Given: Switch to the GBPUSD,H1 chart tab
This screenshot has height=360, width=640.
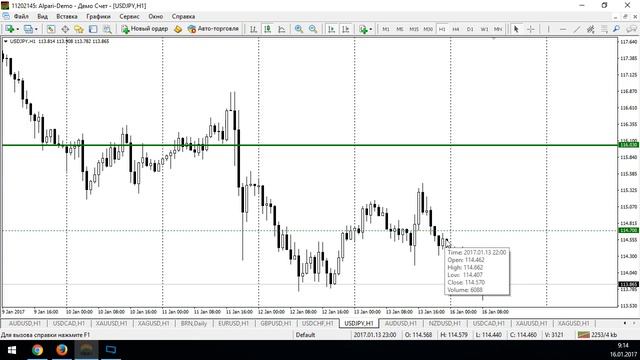Looking at the screenshot, I should point(276,323).
